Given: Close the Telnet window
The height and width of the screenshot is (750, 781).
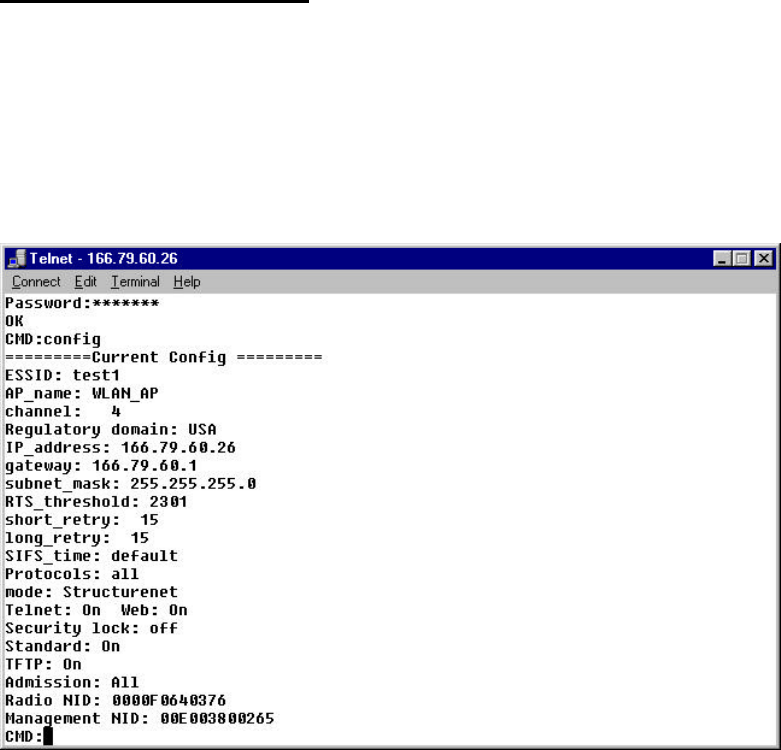Looking at the screenshot, I should (764, 258).
